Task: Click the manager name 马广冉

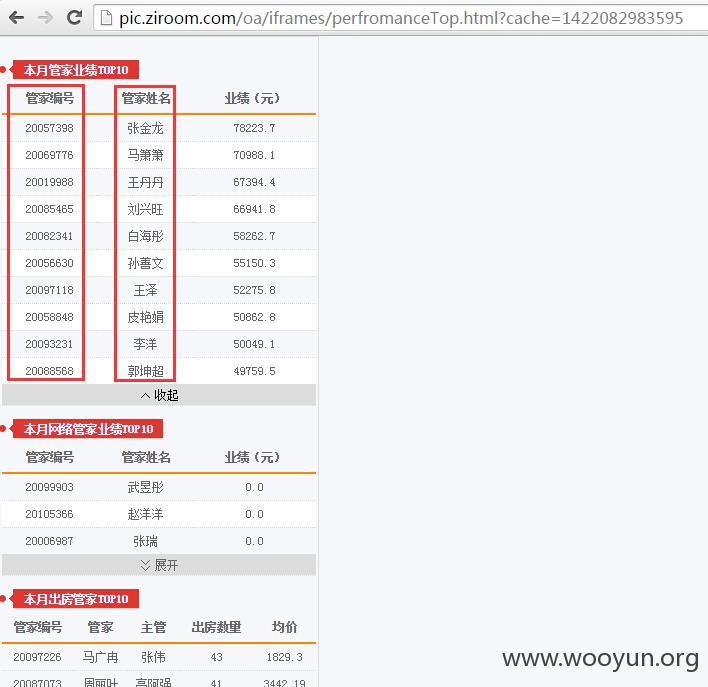Action: pos(100,657)
